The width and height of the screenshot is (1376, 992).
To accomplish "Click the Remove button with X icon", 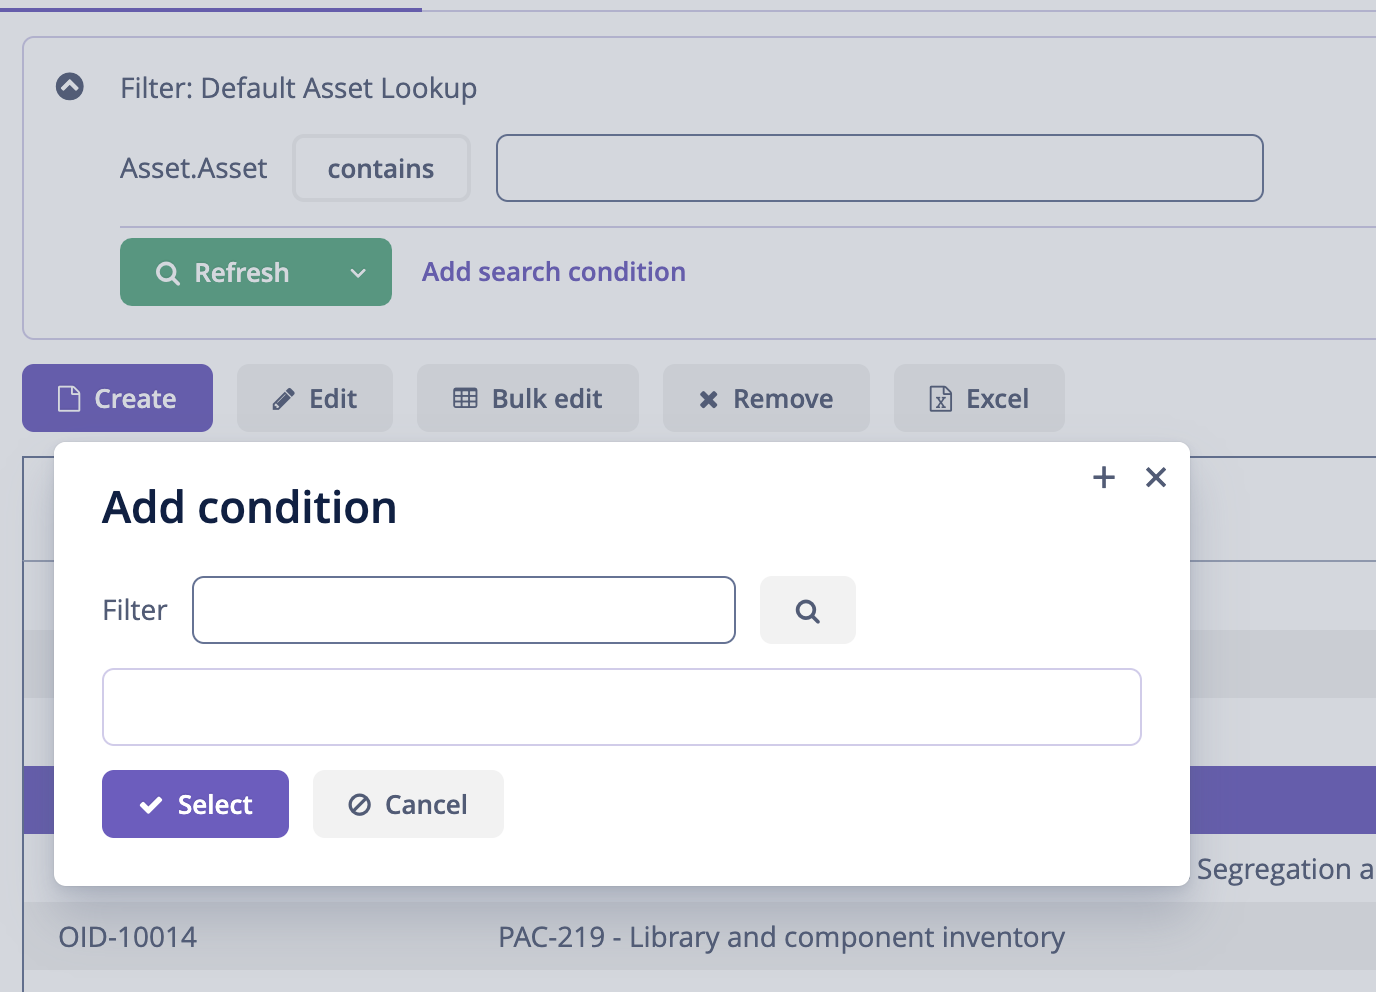I will point(766,398).
